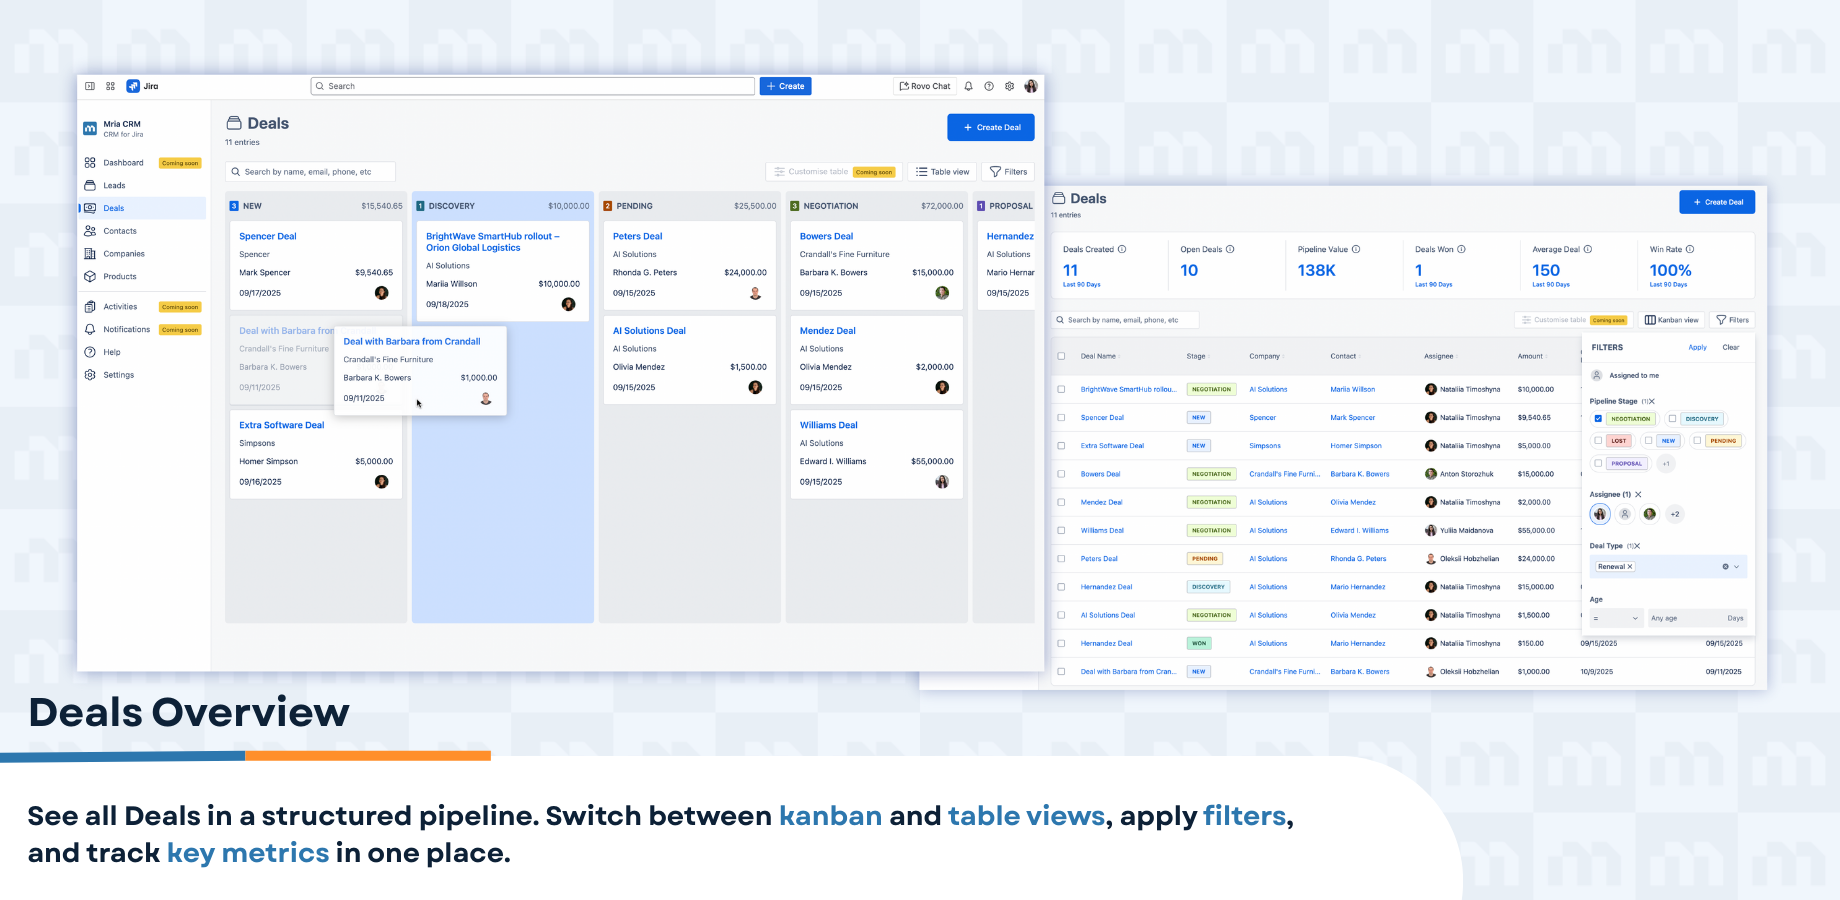Sort table by Contact column
This screenshot has height=900, width=1840.
(1344, 356)
